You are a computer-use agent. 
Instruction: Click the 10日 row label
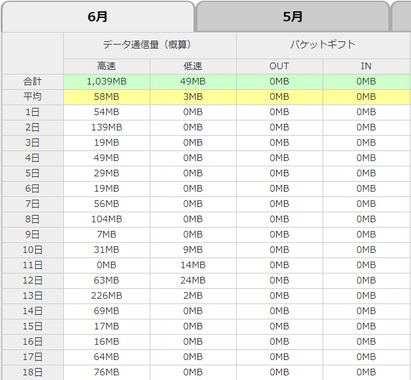click(x=33, y=250)
